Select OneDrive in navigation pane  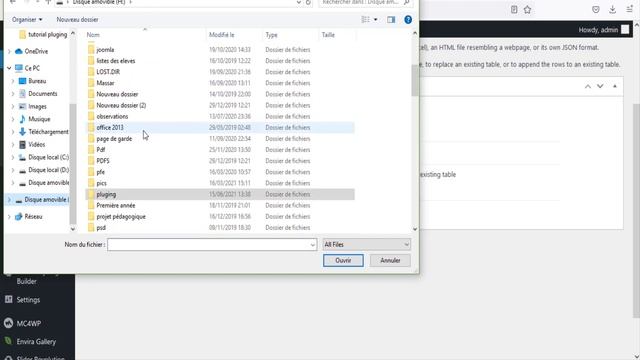[36, 51]
